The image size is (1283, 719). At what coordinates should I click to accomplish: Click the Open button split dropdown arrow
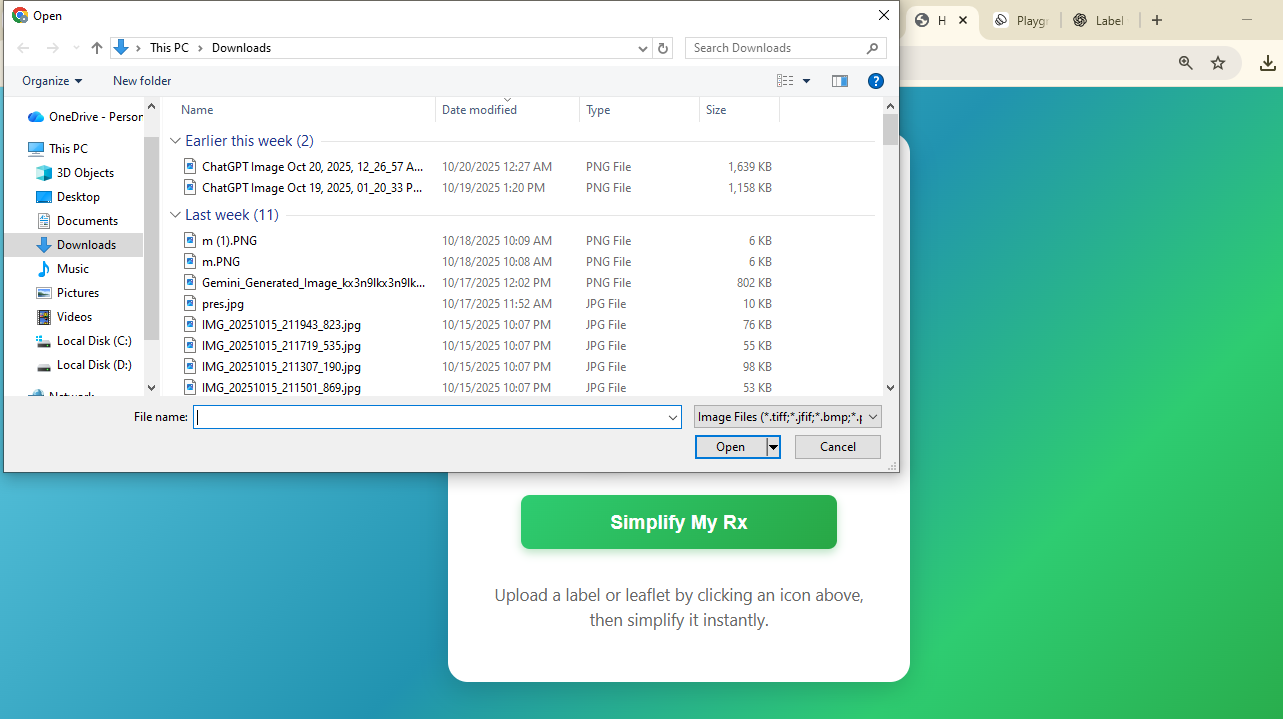pos(773,447)
